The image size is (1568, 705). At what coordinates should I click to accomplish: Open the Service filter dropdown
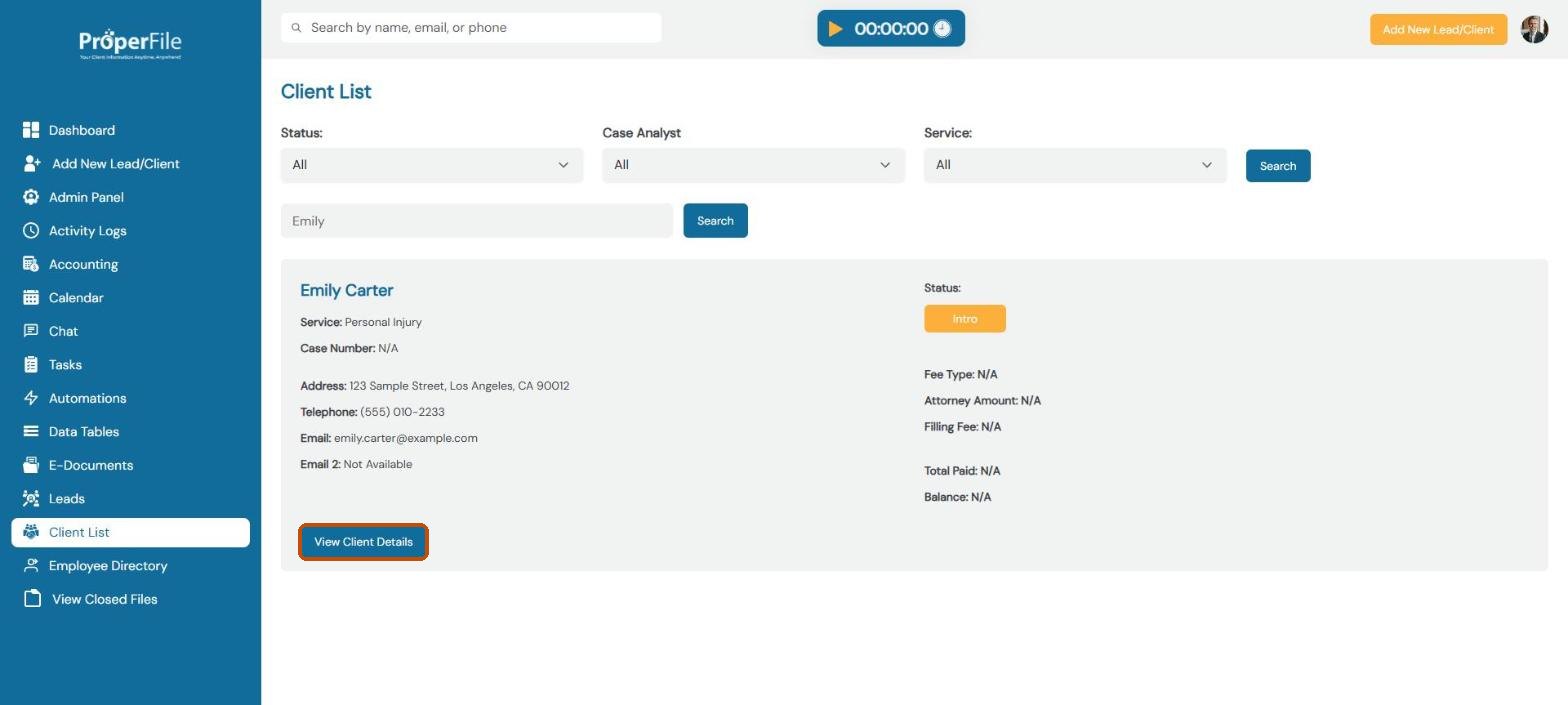click(1075, 165)
